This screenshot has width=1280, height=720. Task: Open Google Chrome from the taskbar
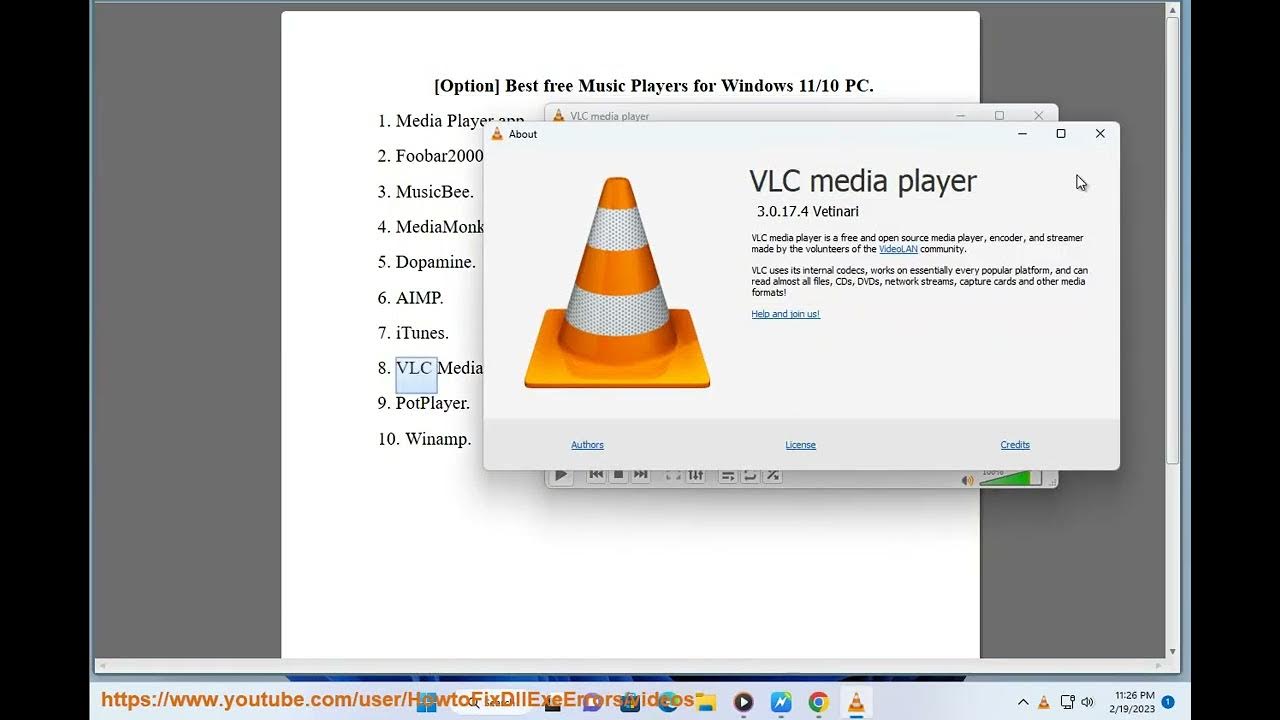(818, 702)
